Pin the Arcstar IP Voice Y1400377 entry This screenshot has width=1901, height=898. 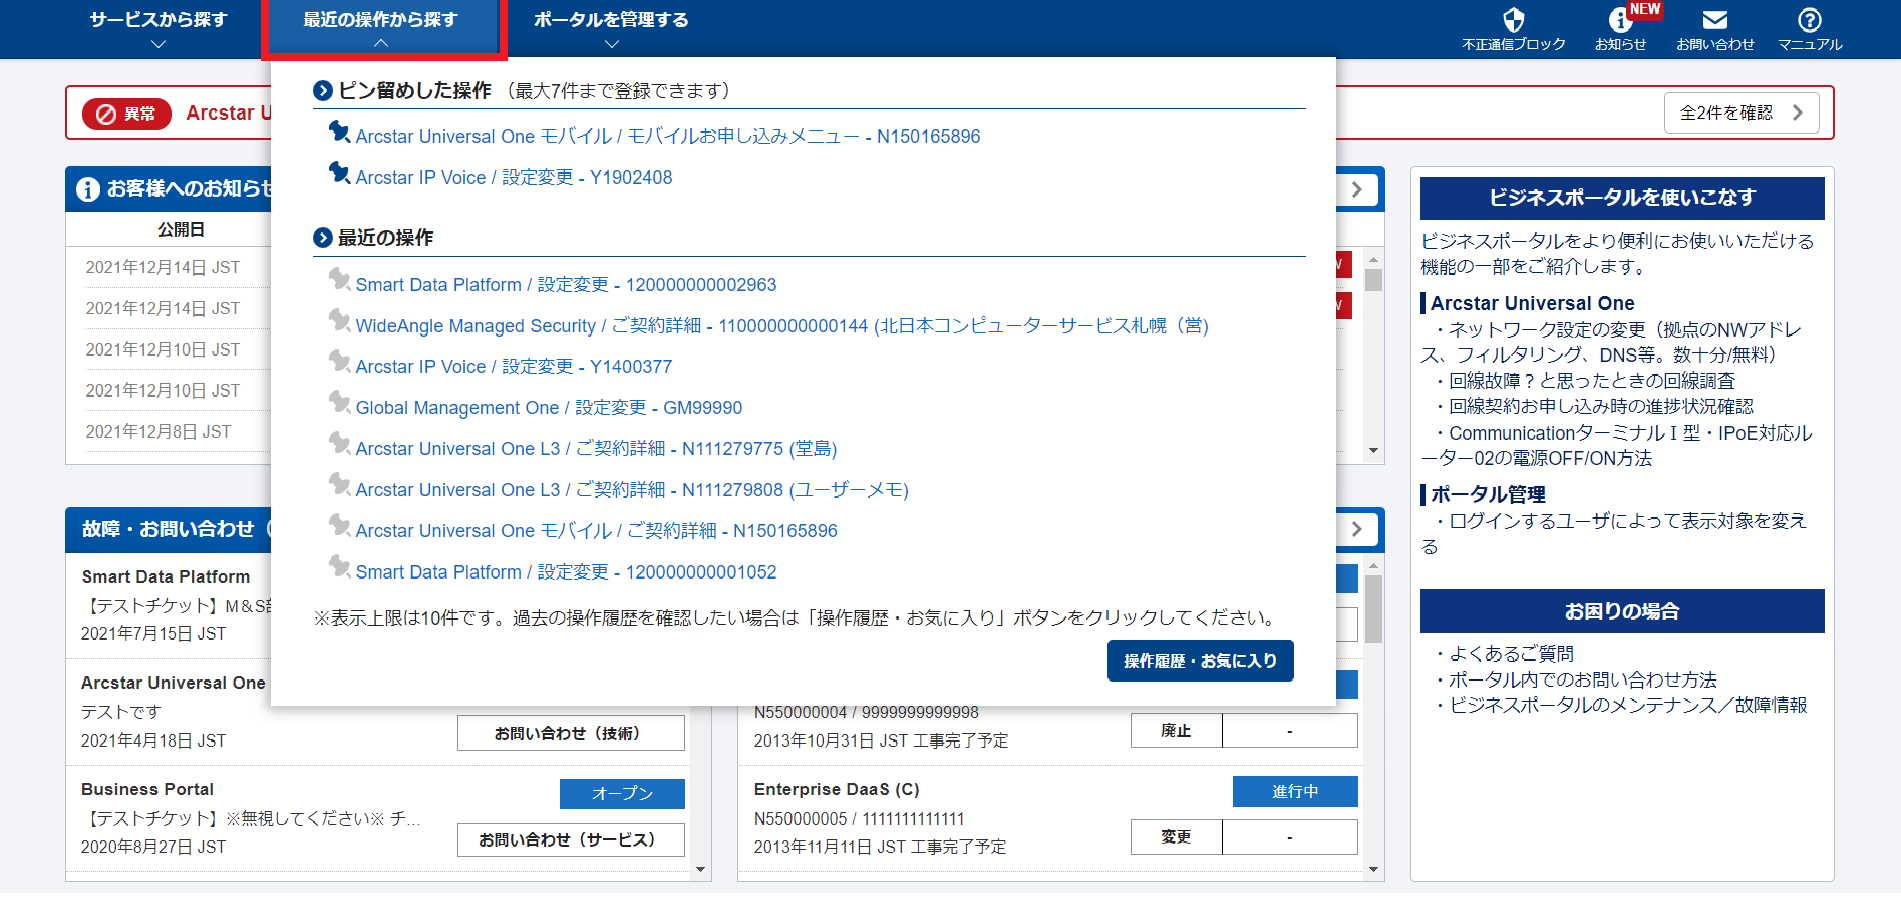coord(339,361)
